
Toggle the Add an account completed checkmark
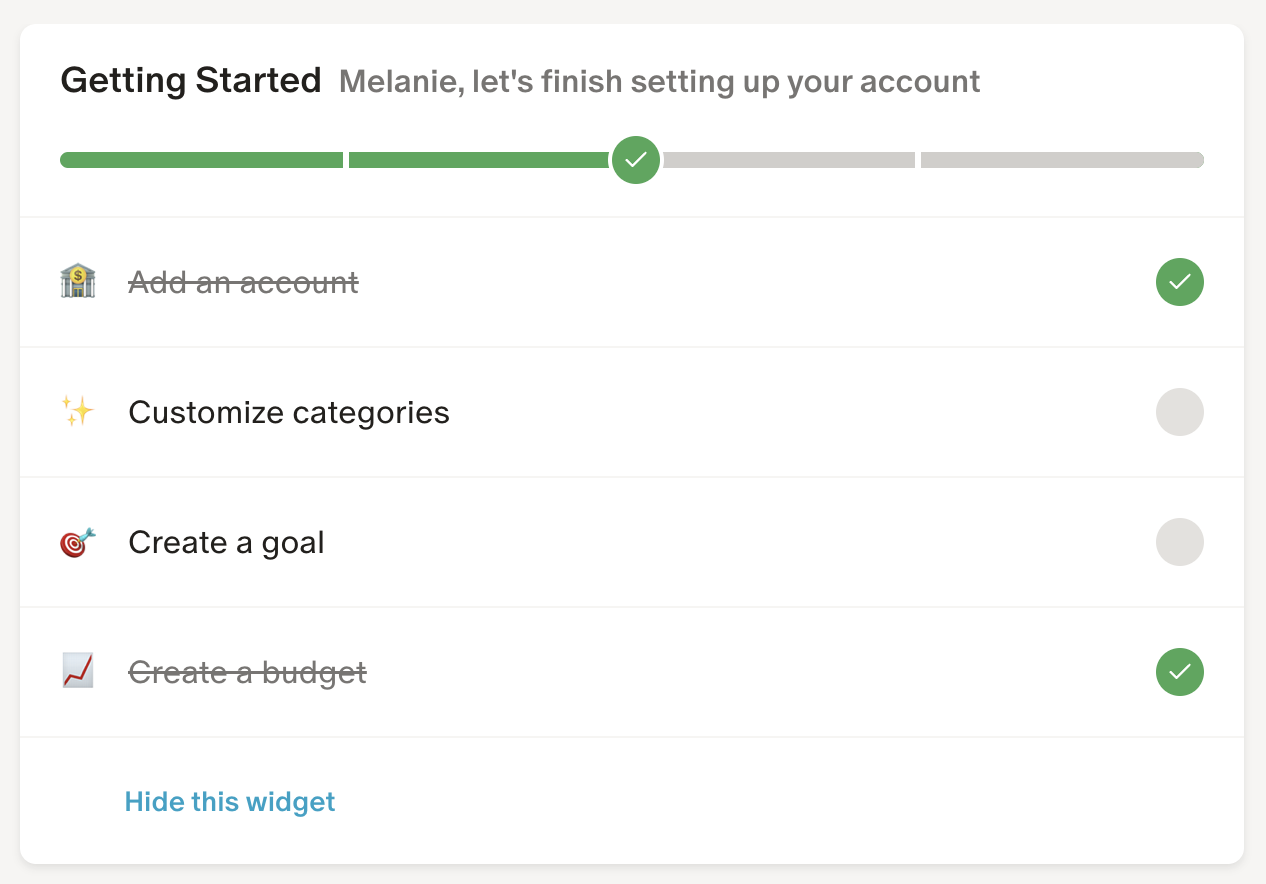1180,282
